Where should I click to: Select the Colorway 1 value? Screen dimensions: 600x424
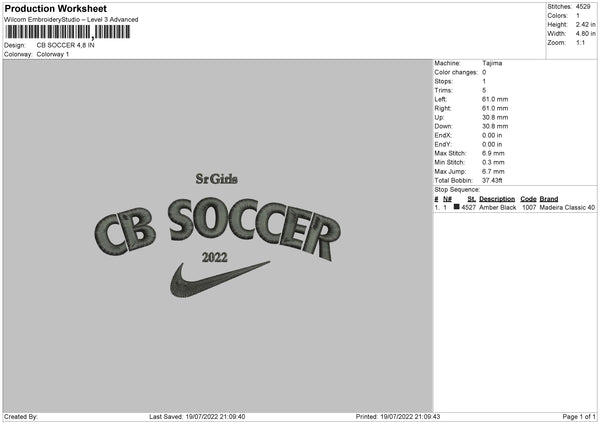click(x=53, y=54)
